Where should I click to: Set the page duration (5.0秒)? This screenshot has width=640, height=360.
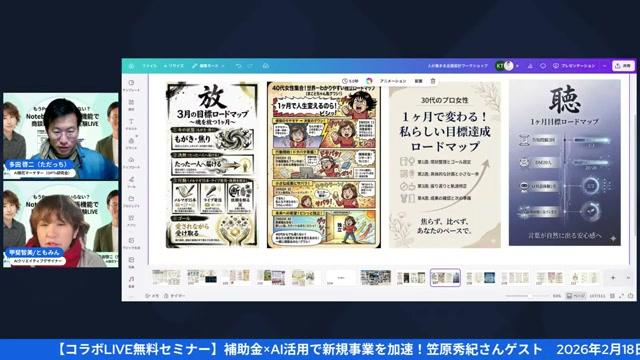pos(350,81)
